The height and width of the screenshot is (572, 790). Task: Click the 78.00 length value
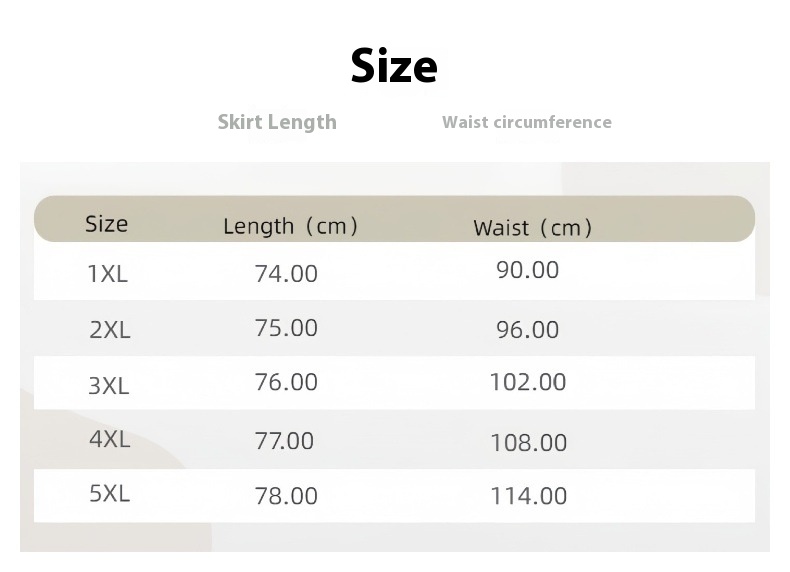[x=286, y=495]
